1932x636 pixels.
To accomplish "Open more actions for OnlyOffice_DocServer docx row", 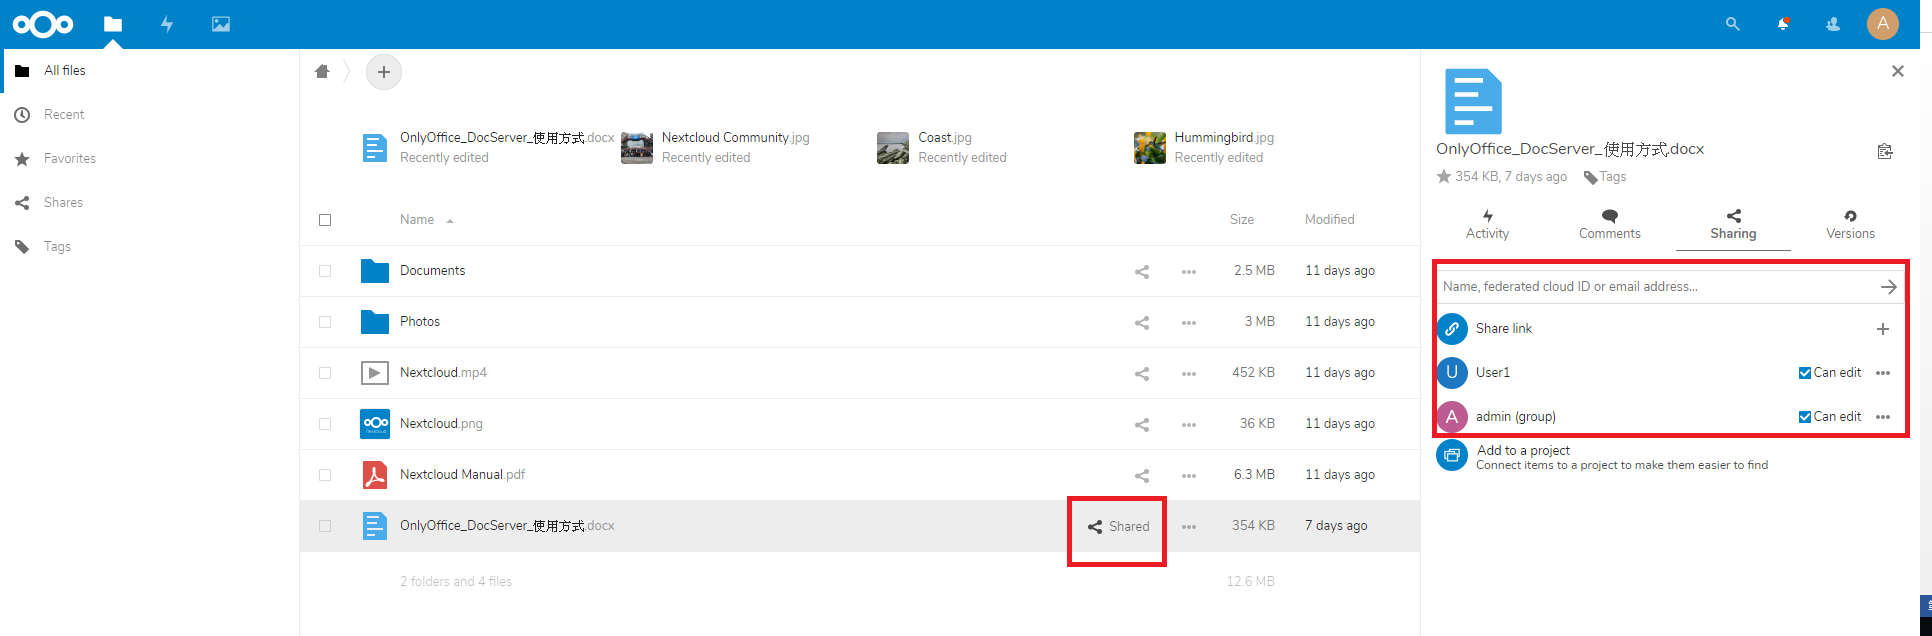I will [x=1189, y=526].
